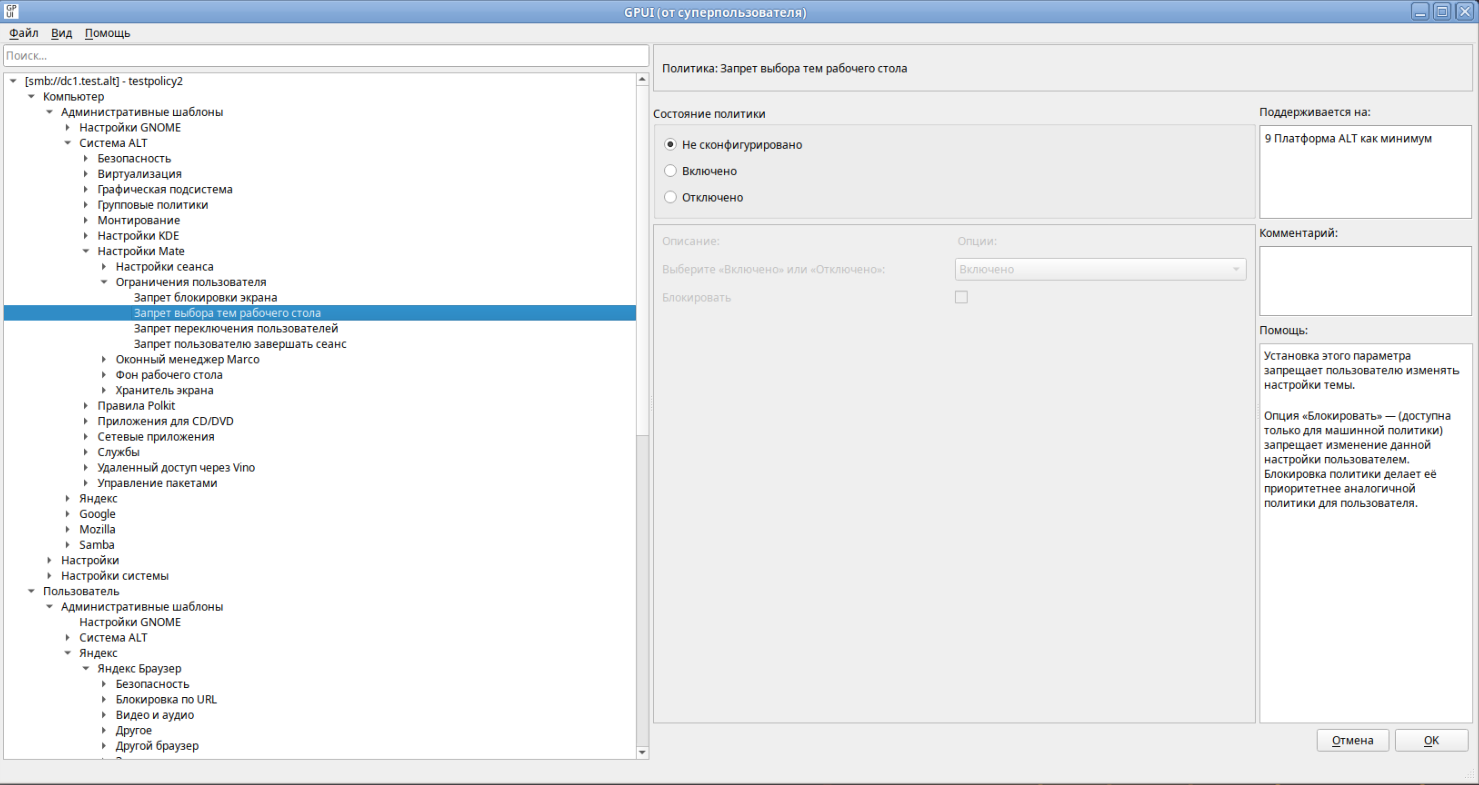Expand the Настройки системы node
The height and width of the screenshot is (785, 1479).
[50, 576]
